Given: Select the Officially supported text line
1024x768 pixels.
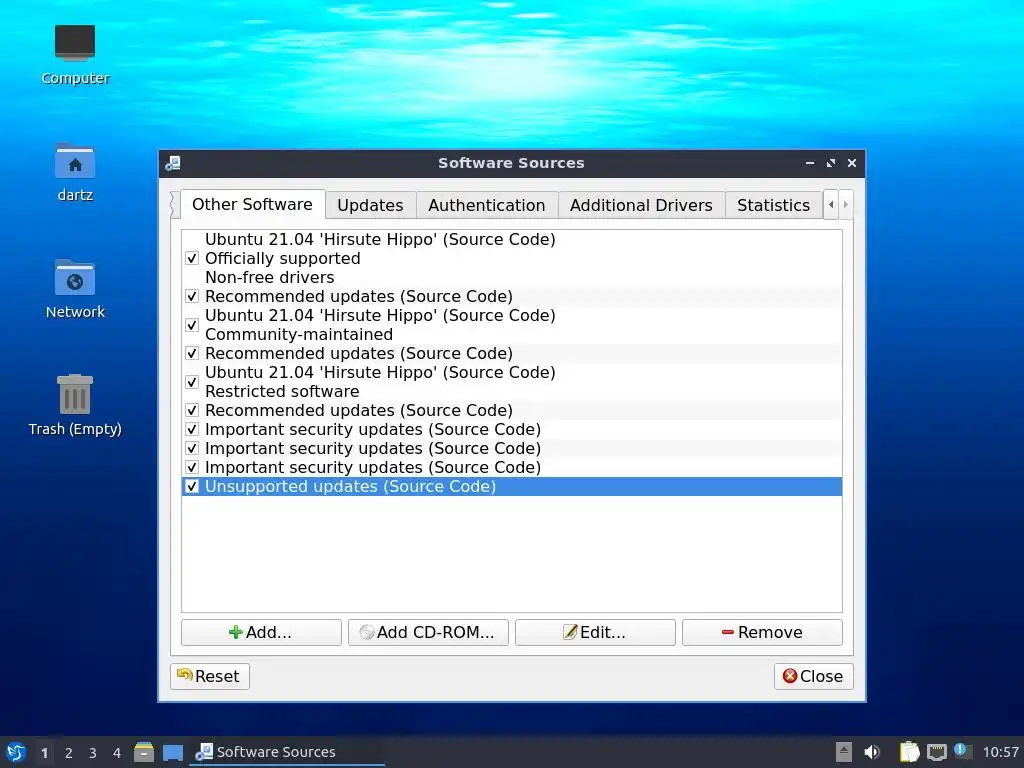Looking at the screenshot, I should [283, 259].
